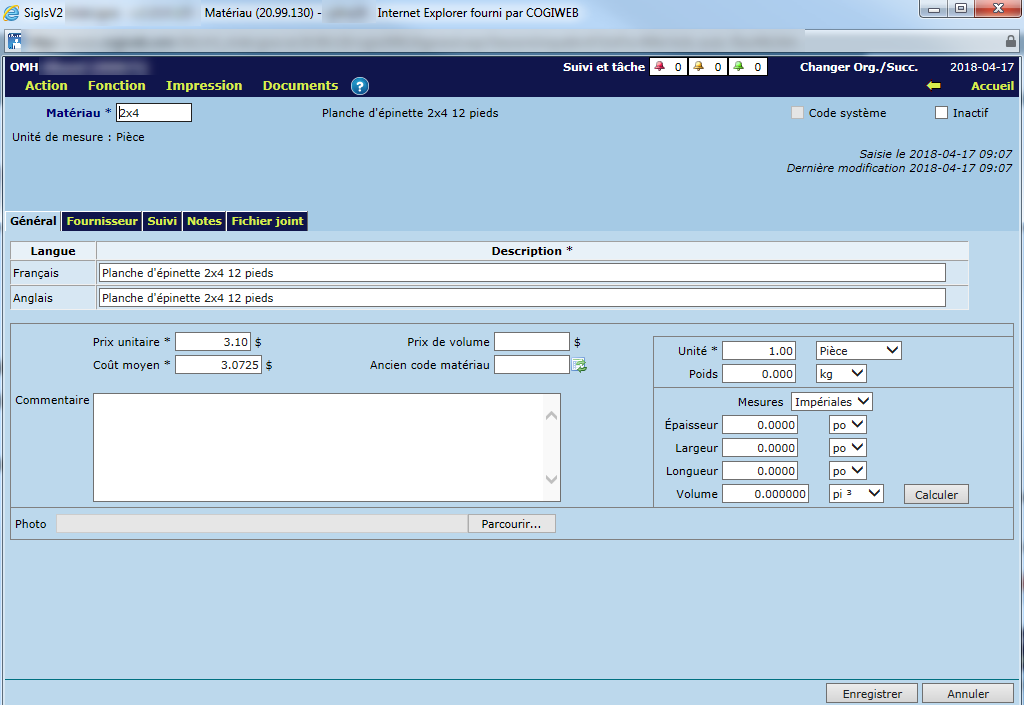Click the Internet Explorer logo in title bar

[12, 13]
